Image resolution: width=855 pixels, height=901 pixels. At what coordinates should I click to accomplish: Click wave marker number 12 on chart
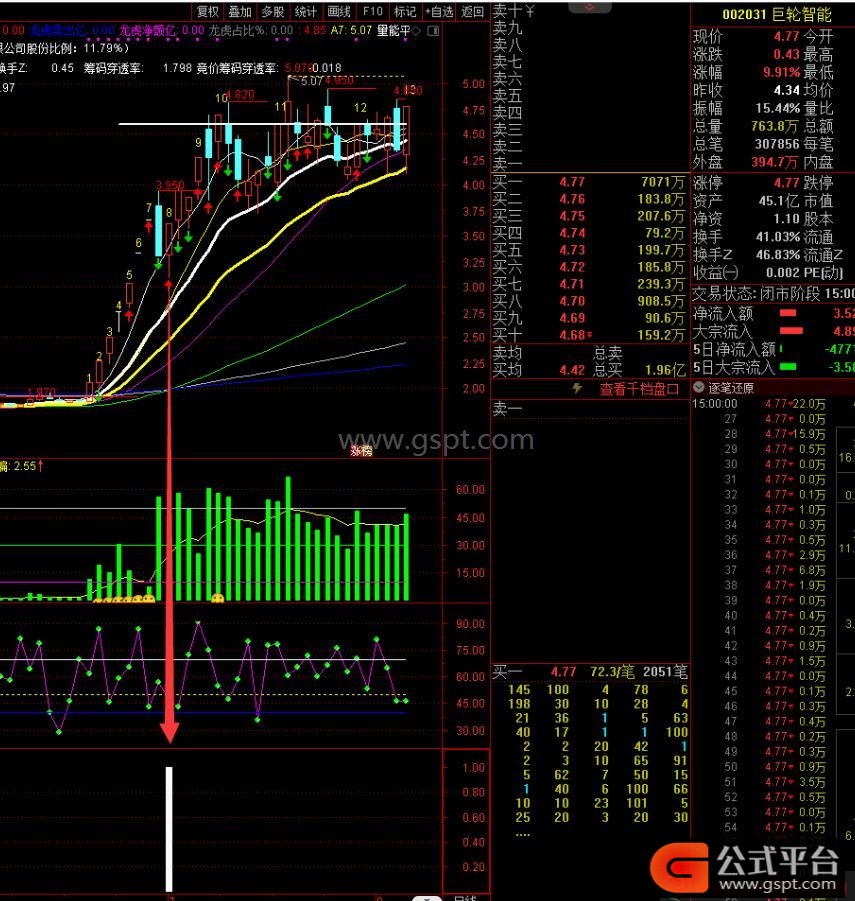click(x=360, y=107)
